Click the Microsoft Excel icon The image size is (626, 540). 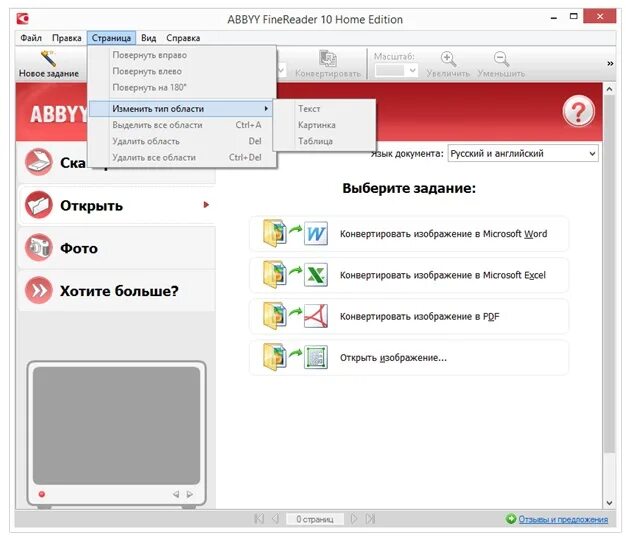(316, 275)
